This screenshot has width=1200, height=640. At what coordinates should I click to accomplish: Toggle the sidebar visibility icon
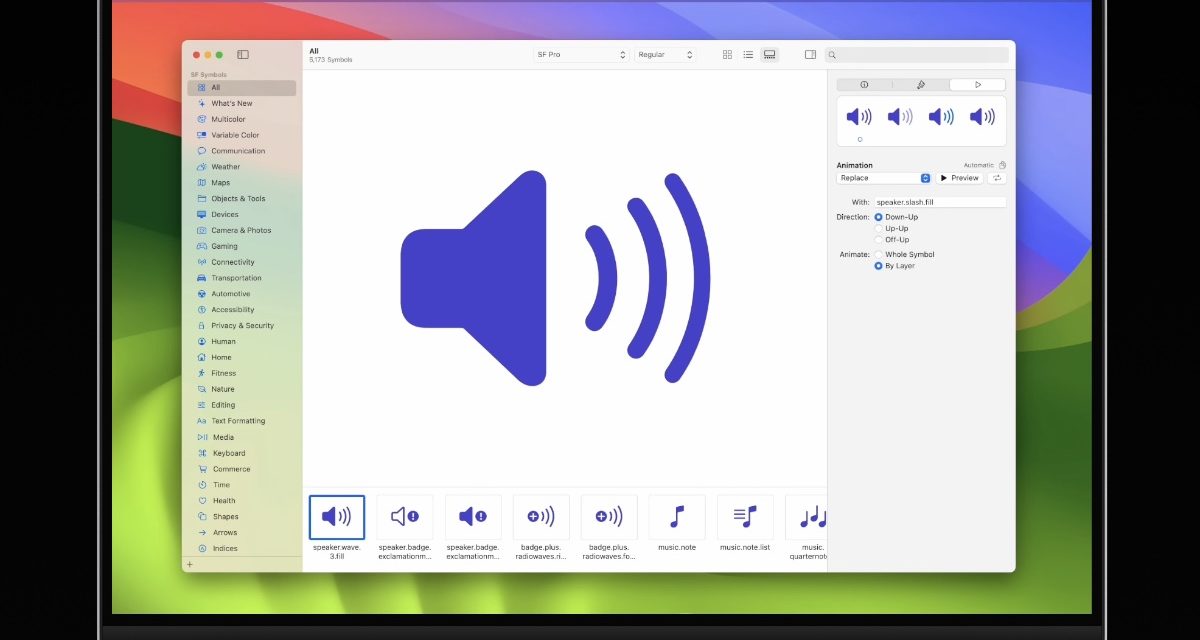pos(242,55)
